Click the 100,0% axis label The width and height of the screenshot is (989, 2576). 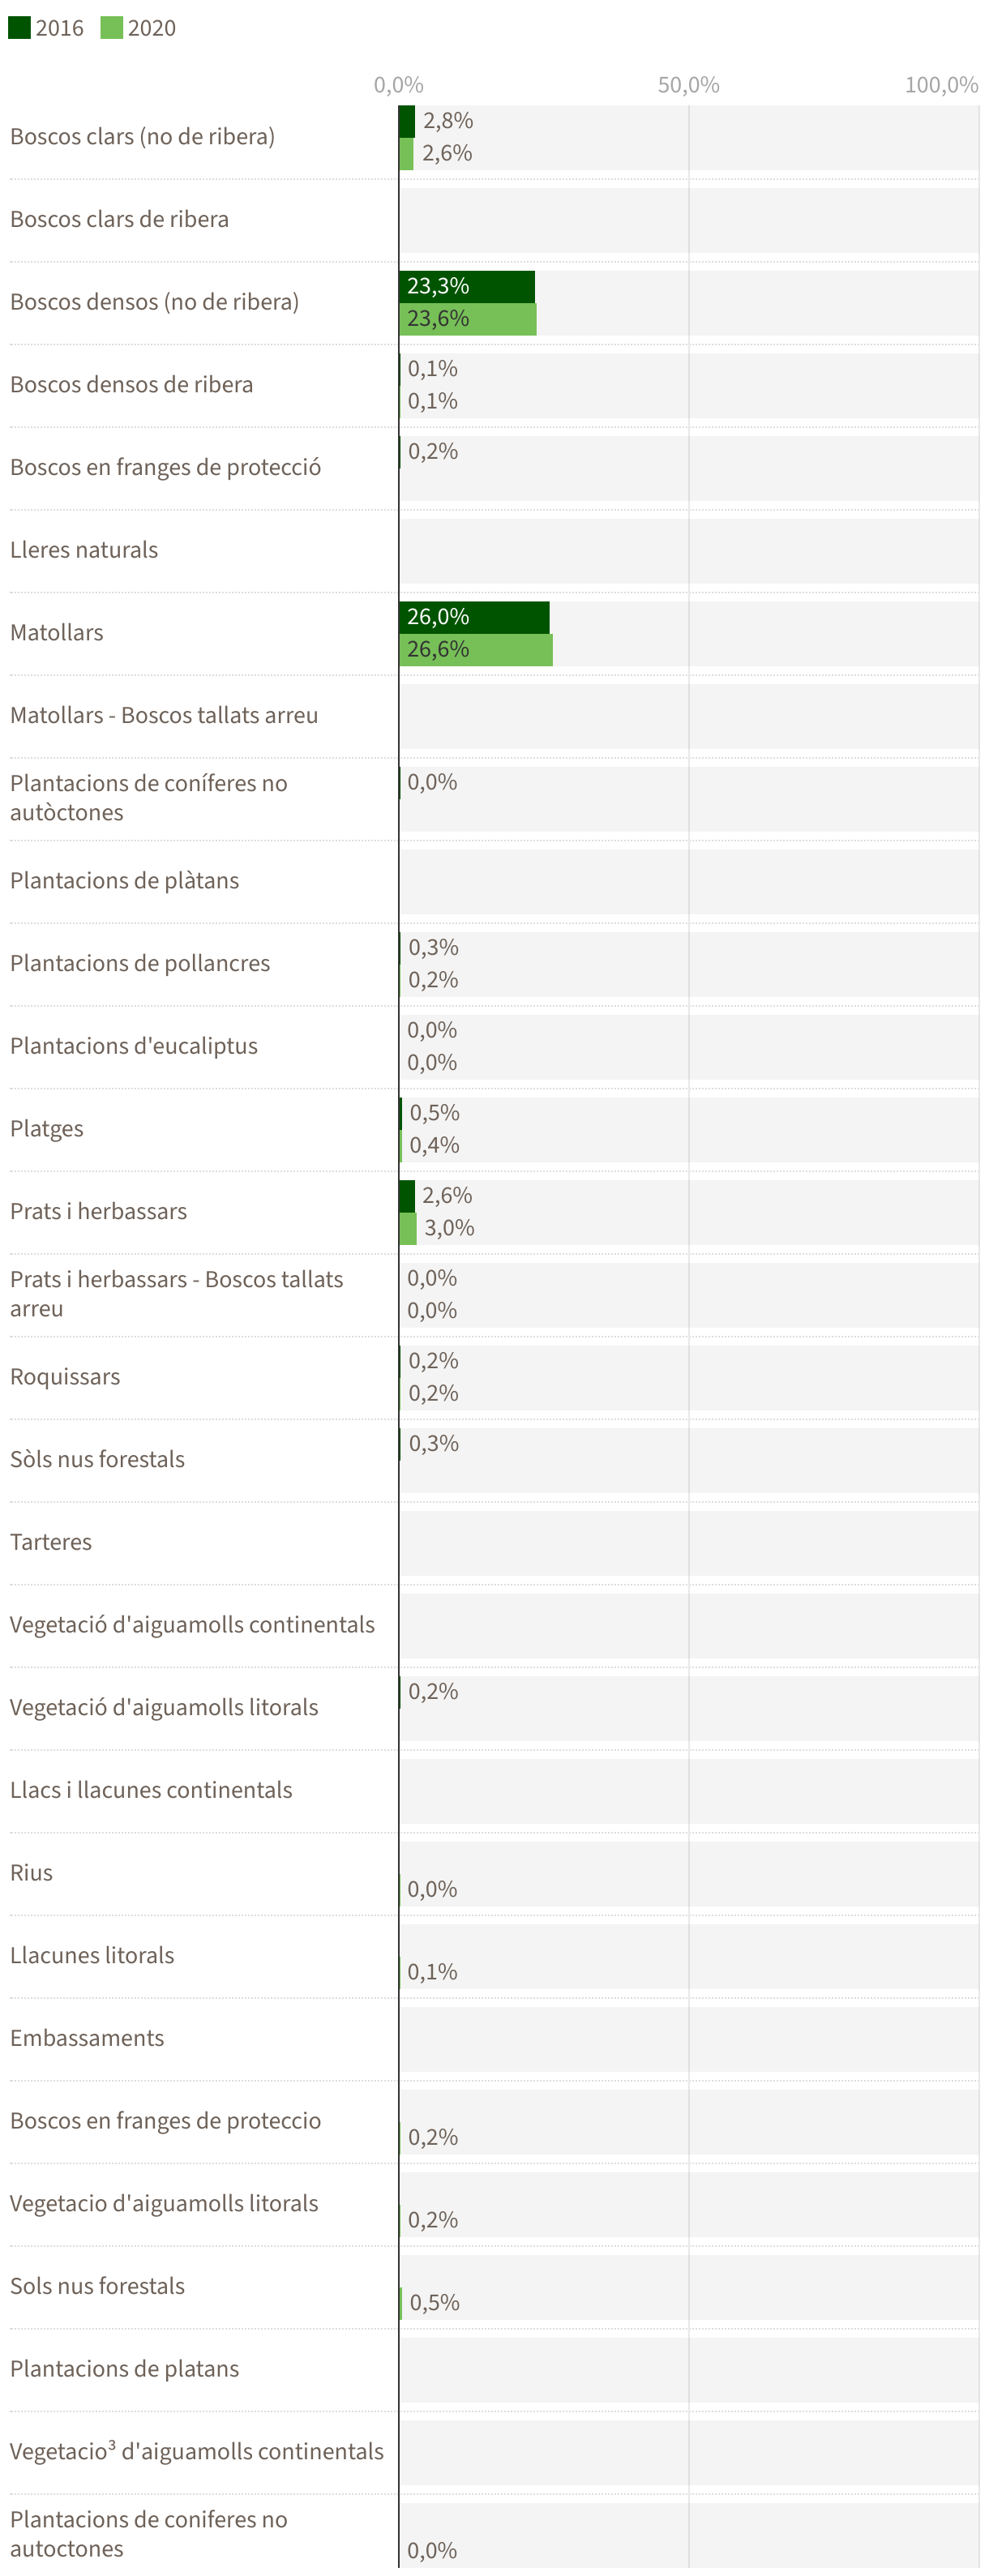coord(941,85)
